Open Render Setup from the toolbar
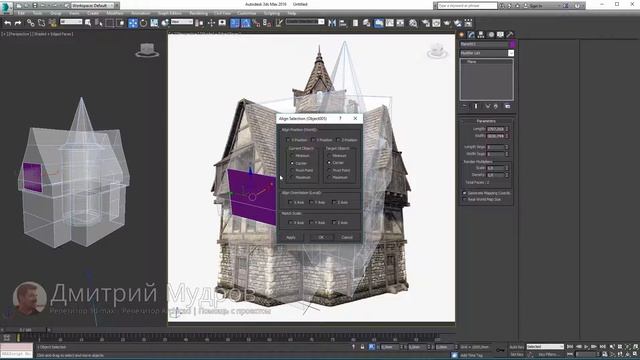 click(426, 23)
